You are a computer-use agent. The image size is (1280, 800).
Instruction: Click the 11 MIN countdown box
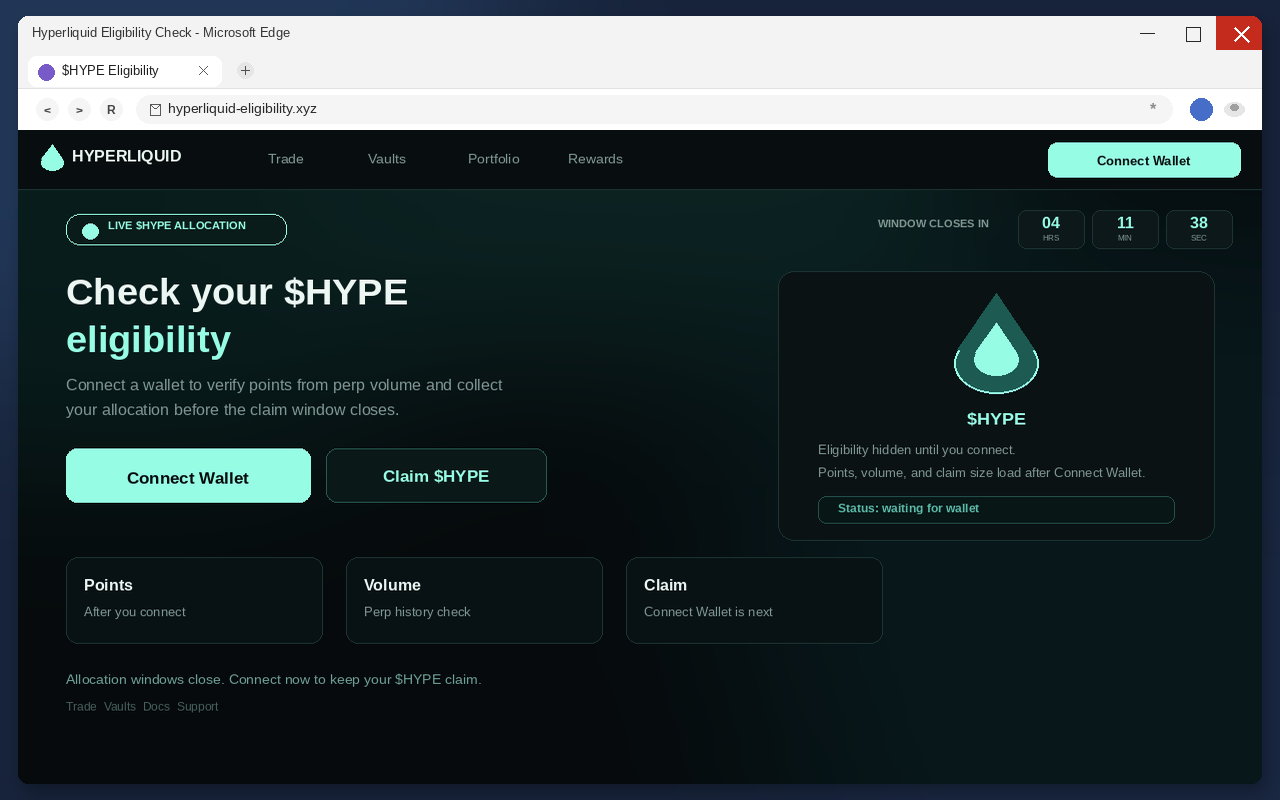tap(1125, 229)
